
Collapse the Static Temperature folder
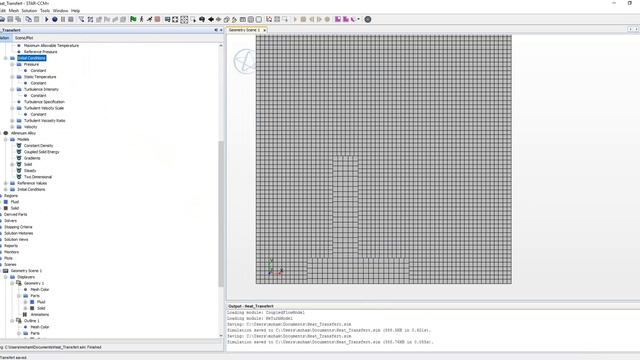tap(12, 77)
